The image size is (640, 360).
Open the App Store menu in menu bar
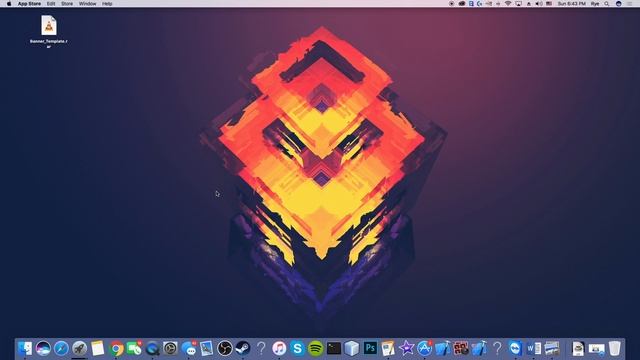(x=29, y=4)
